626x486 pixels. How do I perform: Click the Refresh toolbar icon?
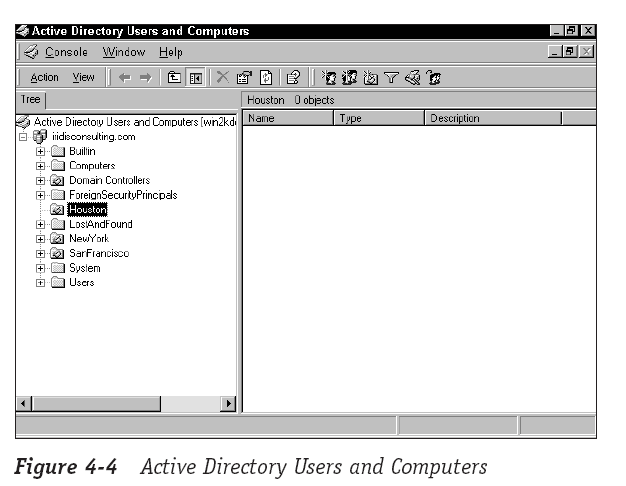tap(264, 77)
